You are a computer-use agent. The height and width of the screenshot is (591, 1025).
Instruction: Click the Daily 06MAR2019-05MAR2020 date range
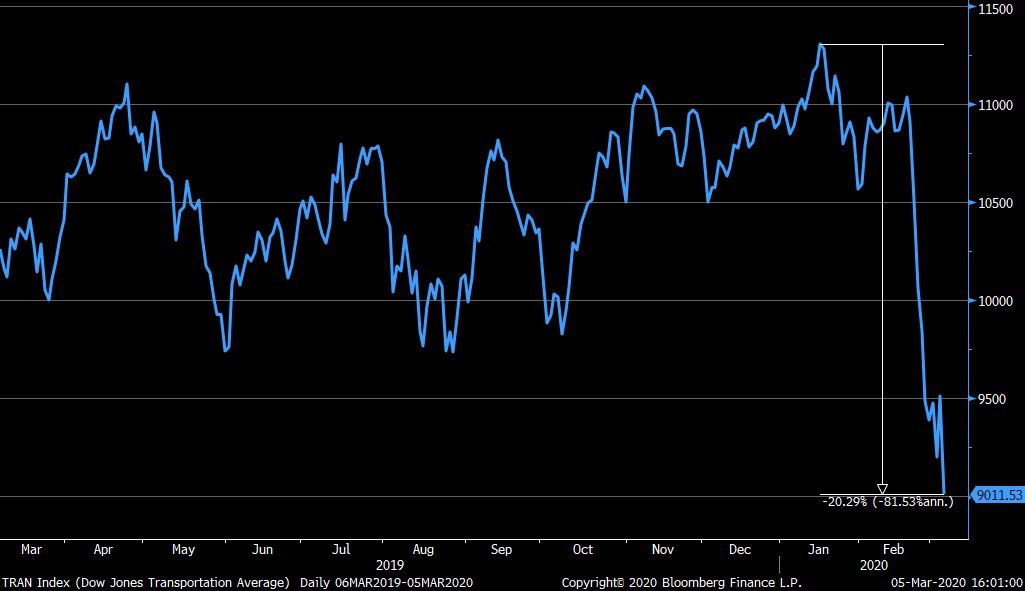pyautogui.click(x=386, y=583)
